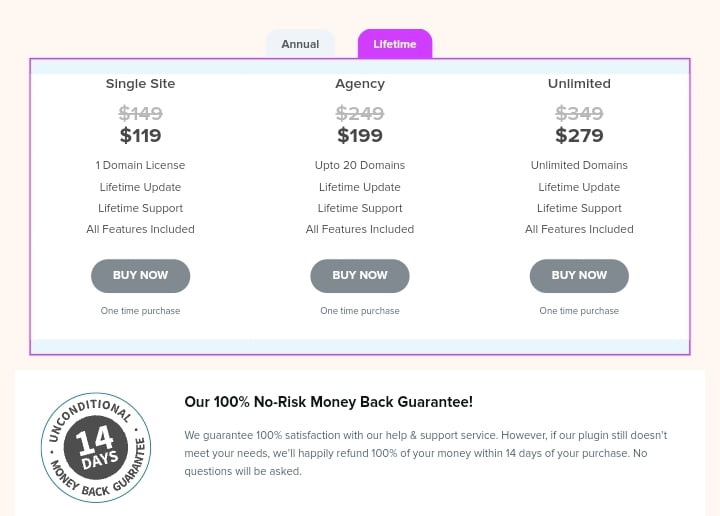Click the $199 Agency price

[360, 135]
